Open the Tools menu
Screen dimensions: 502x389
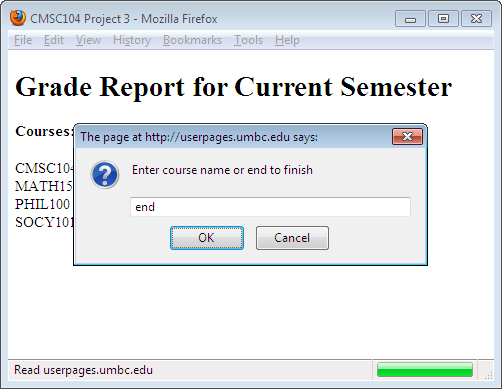(248, 40)
